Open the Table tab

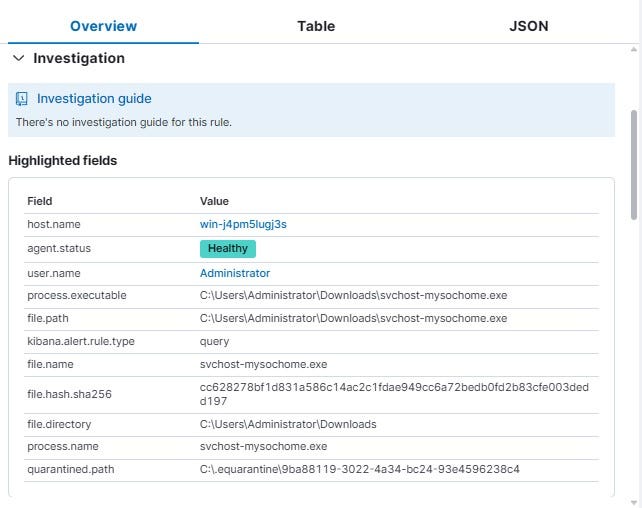(316, 26)
